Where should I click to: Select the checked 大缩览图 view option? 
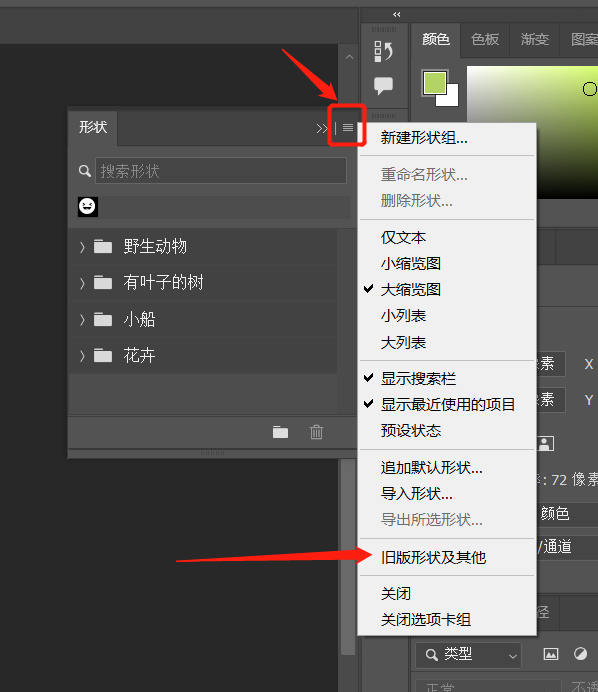pyautogui.click(x=410, y=290)
